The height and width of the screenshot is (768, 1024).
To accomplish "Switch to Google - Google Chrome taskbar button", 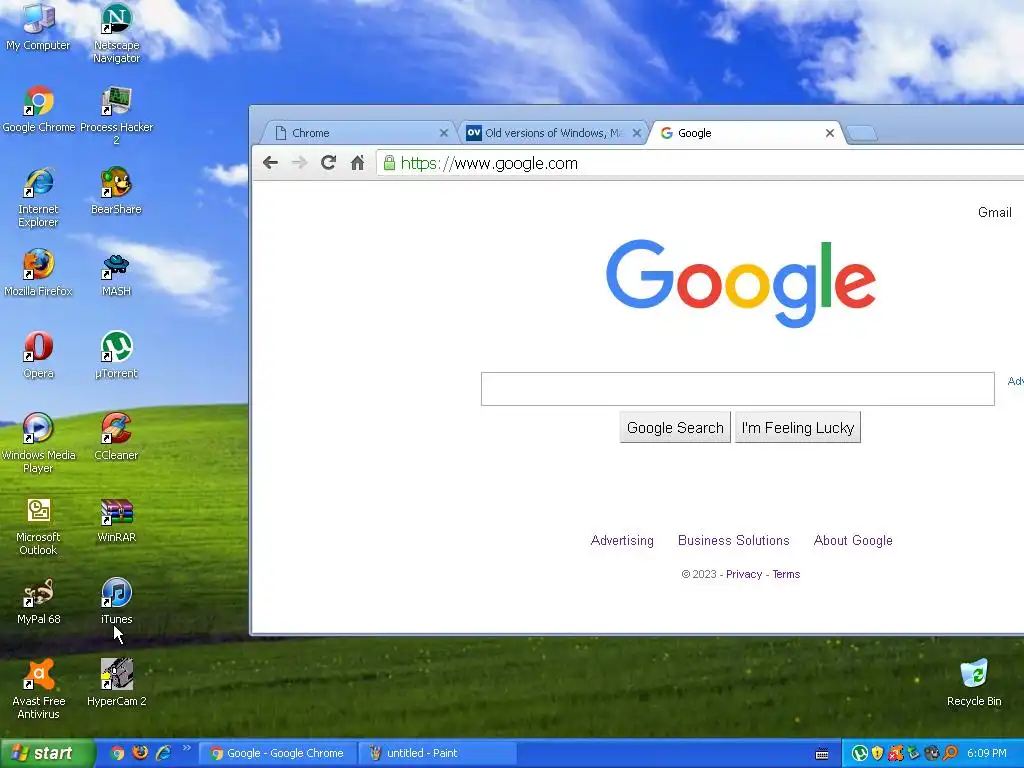I will (x=279, y=753).
